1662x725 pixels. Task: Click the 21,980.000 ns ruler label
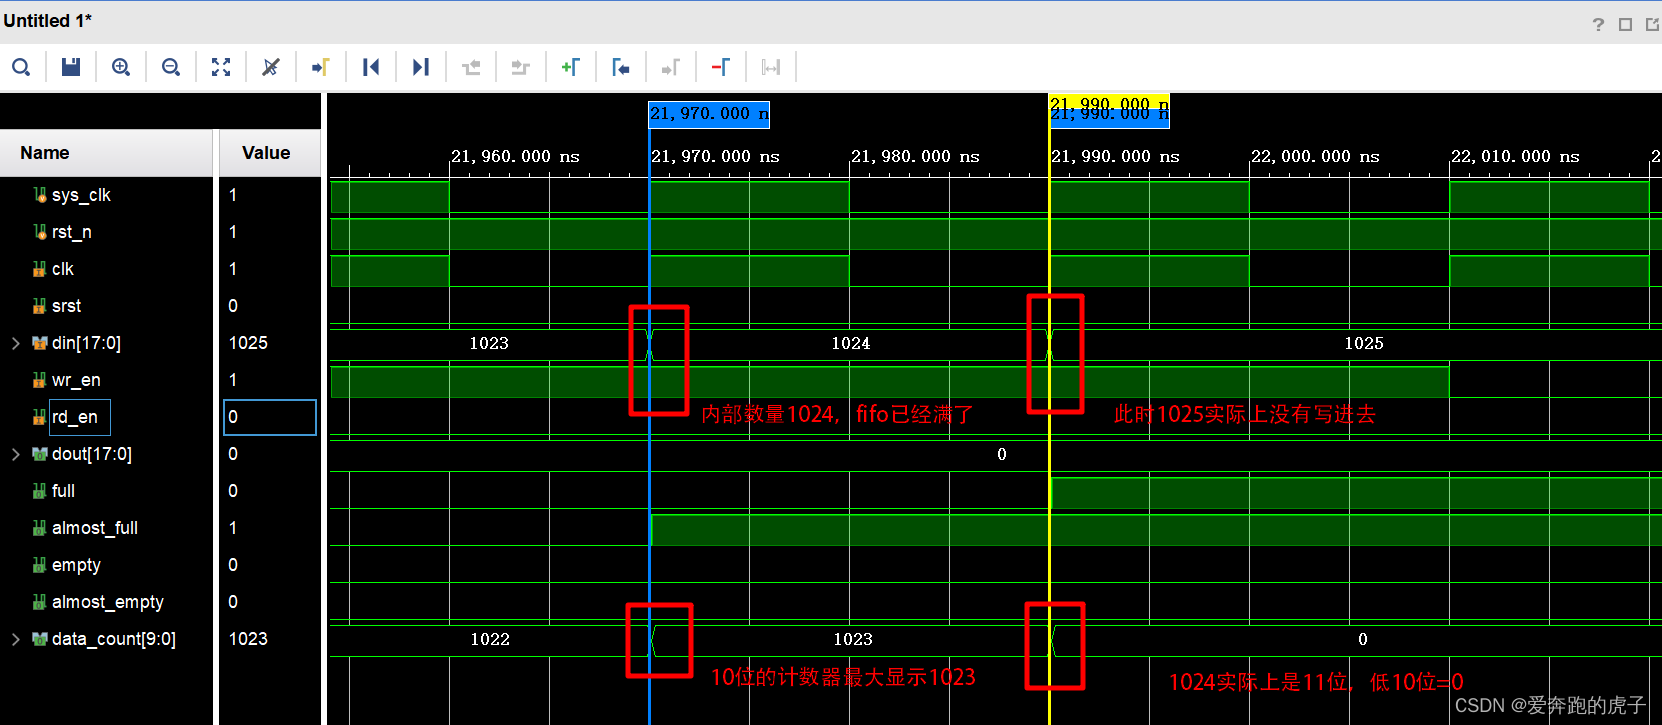point(915,156)
